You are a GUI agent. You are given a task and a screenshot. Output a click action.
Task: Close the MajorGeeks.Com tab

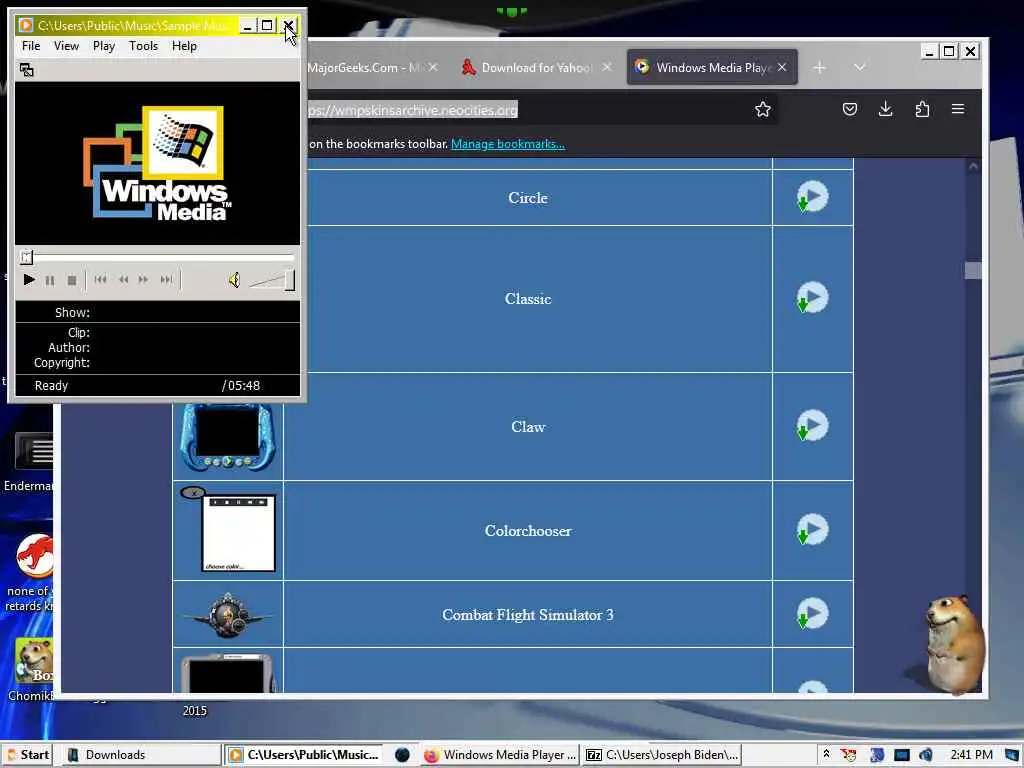(433, 67)
